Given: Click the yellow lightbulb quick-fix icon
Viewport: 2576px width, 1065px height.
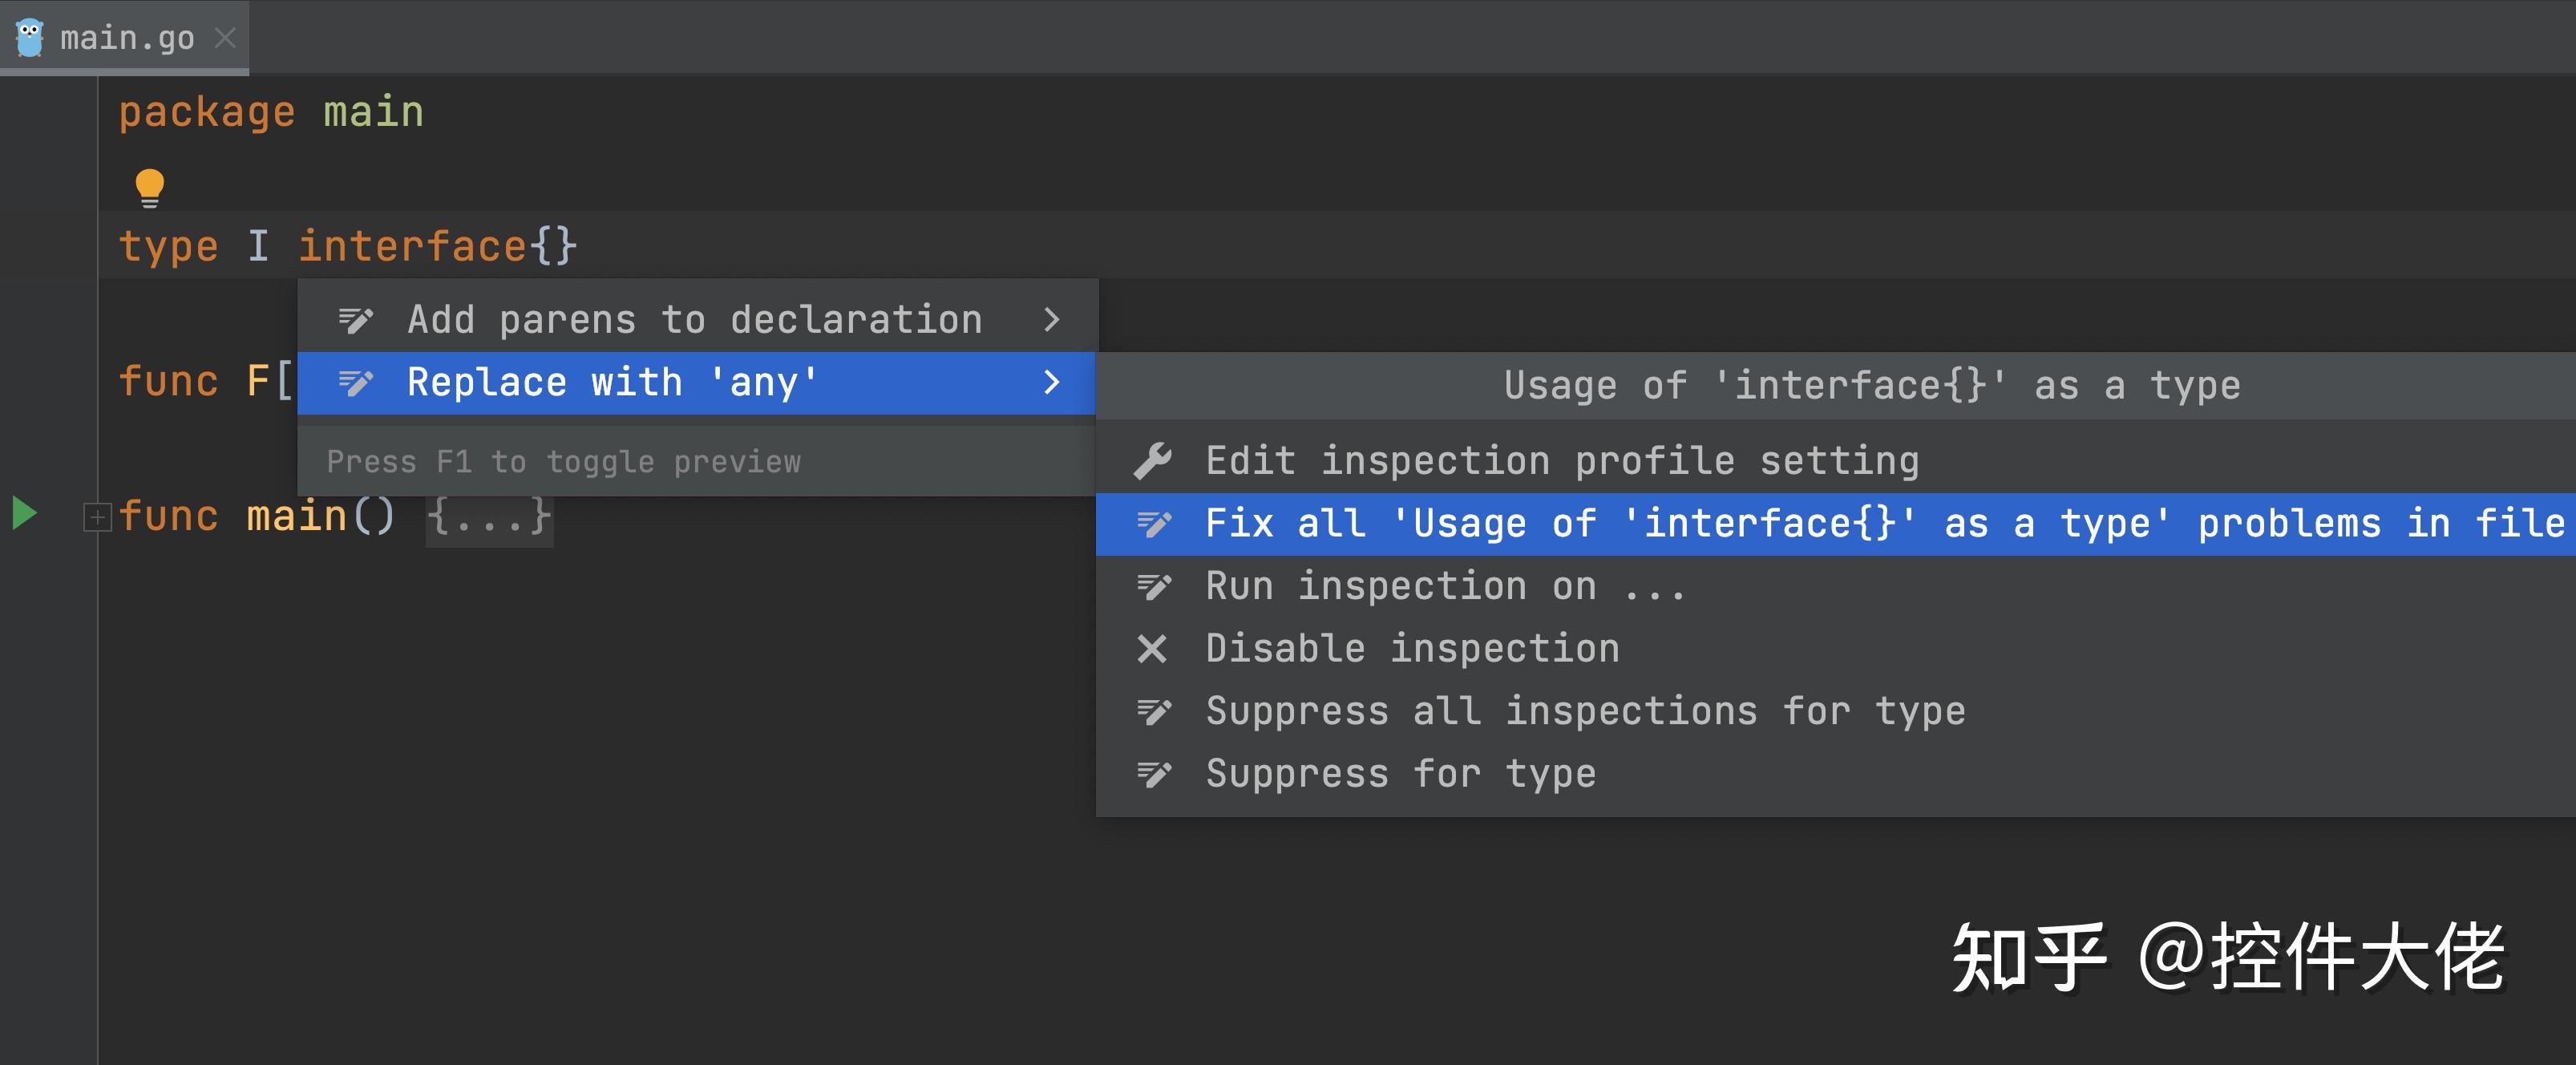Looking at the screenshot, I should (x=149, y=187).
